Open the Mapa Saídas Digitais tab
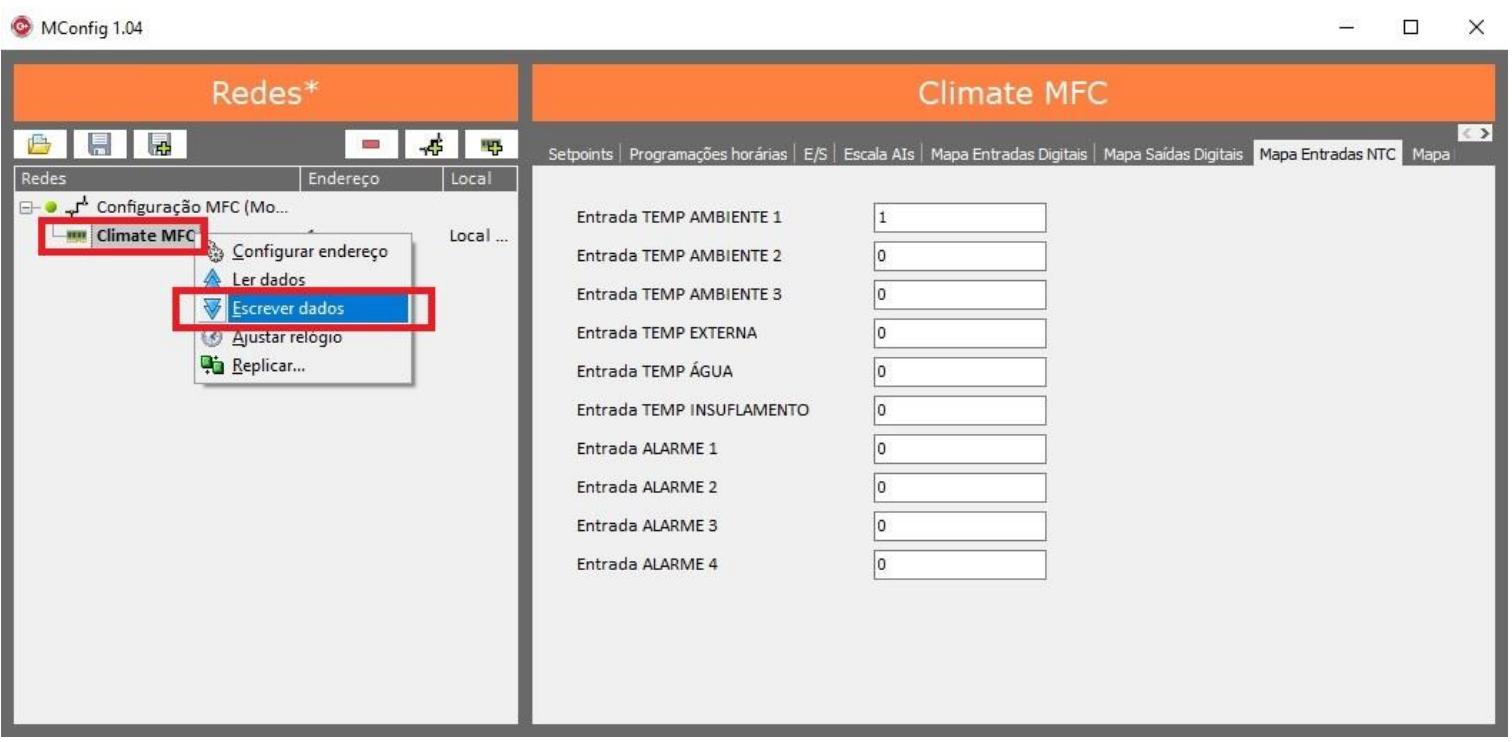1512x742 pixels. click(x=1173, y=154)
